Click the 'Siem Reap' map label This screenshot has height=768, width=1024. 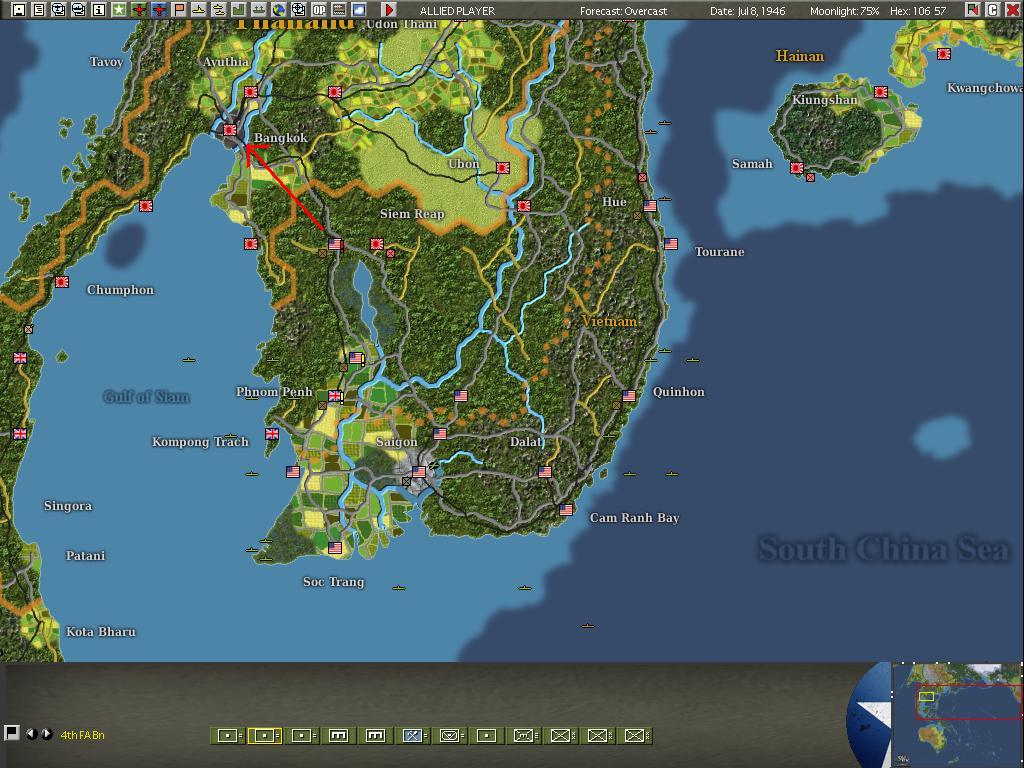point(412,214)
